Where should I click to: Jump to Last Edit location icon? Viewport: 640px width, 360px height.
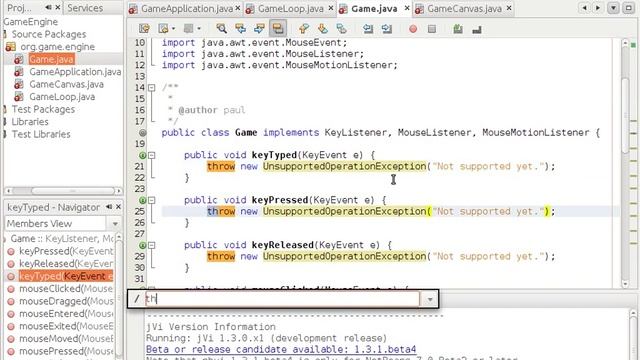pos(144,29)
